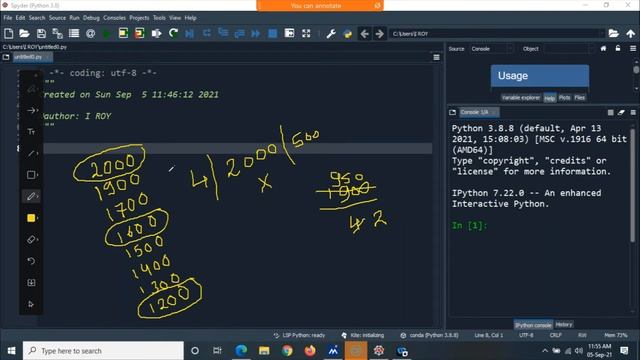This screenshot has width=640, height=360.
Task: Open Source Console combo box
Action: (491, 49)
